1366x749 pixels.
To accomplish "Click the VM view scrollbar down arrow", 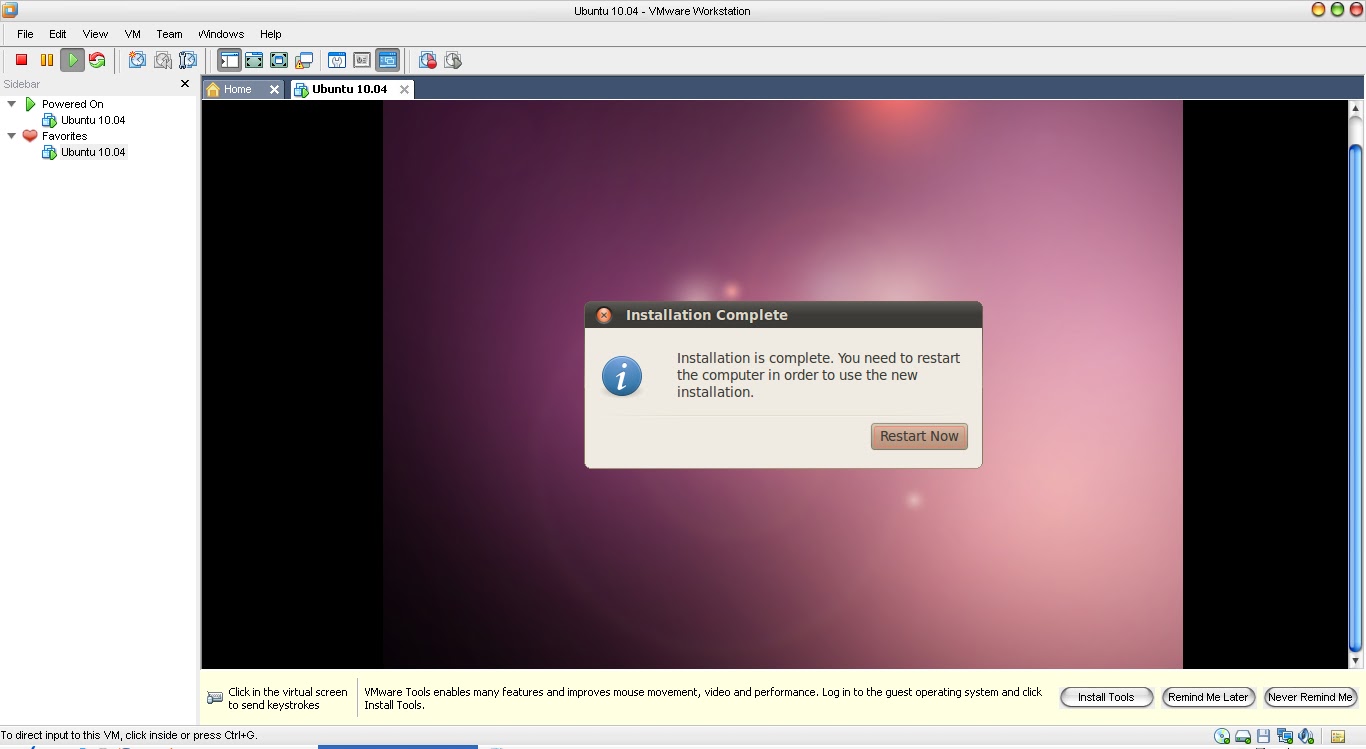I will (1356, 661).
